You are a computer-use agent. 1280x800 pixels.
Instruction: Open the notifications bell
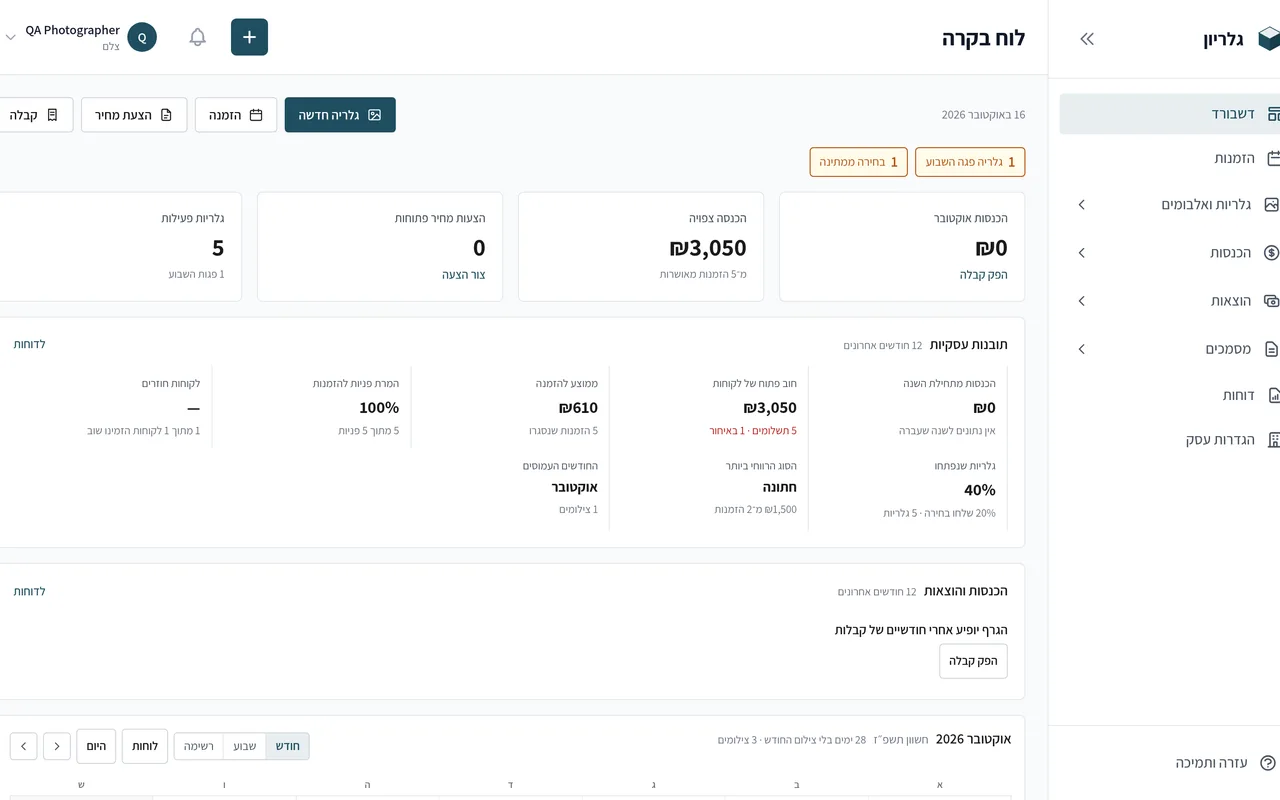[198, 37]
